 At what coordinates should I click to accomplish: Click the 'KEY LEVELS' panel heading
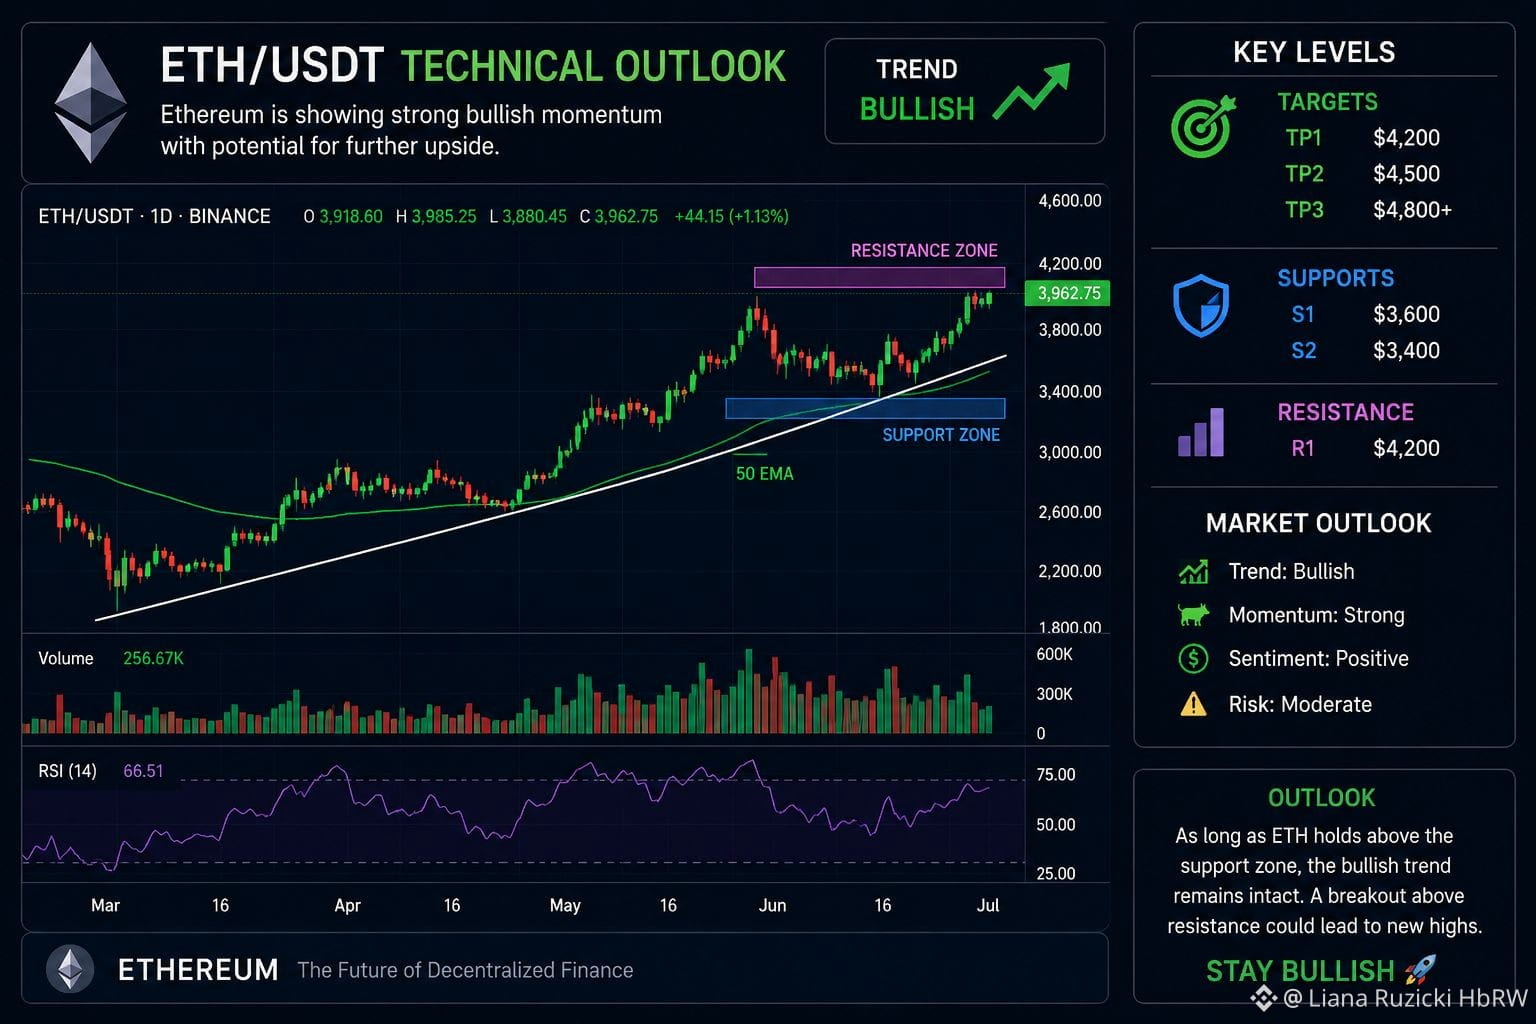[x=1314, y=52]
